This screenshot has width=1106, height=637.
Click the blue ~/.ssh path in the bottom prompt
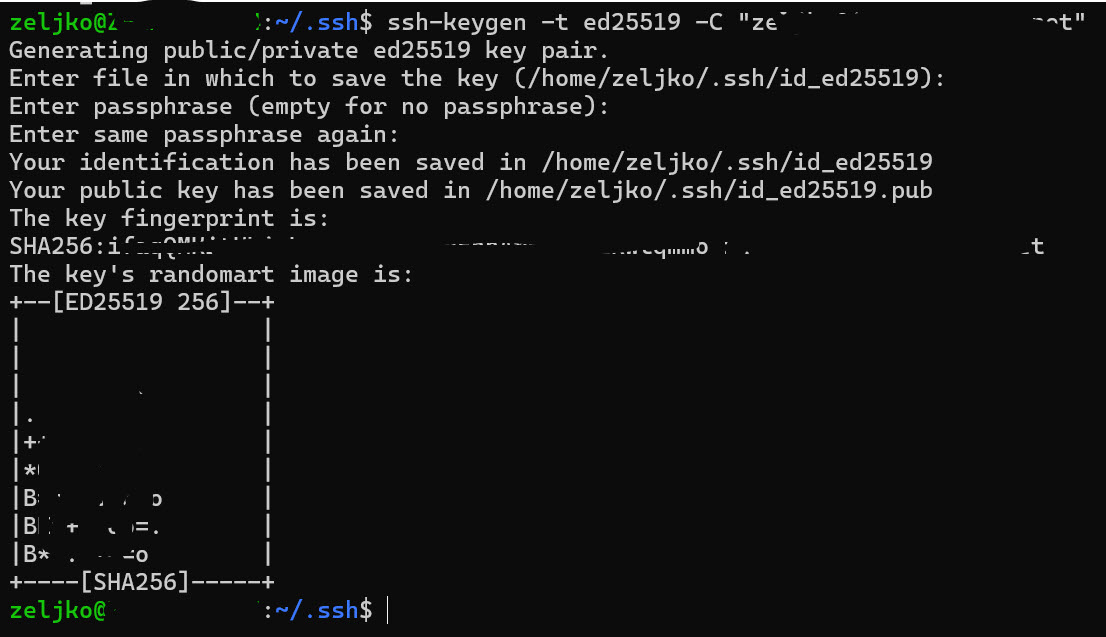tap(316, 610)
